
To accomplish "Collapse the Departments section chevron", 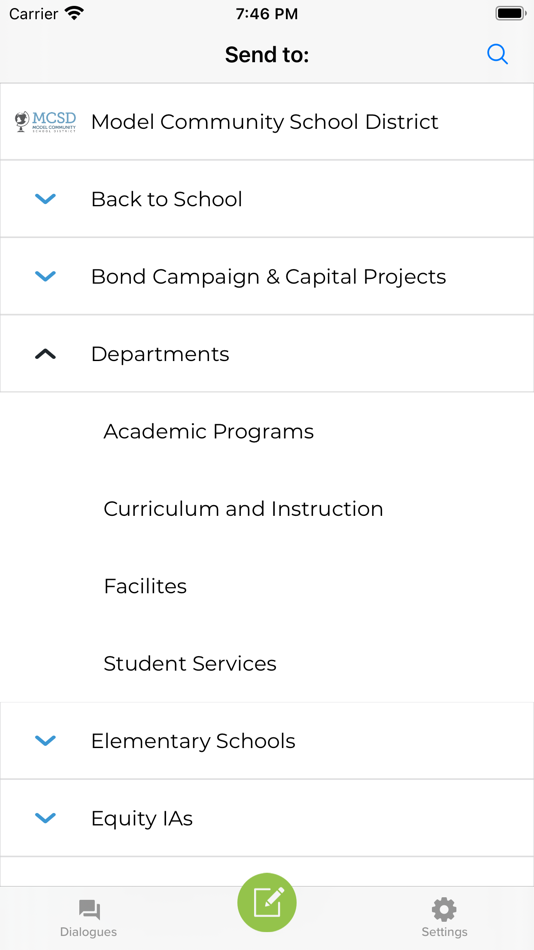I will 45,354.
